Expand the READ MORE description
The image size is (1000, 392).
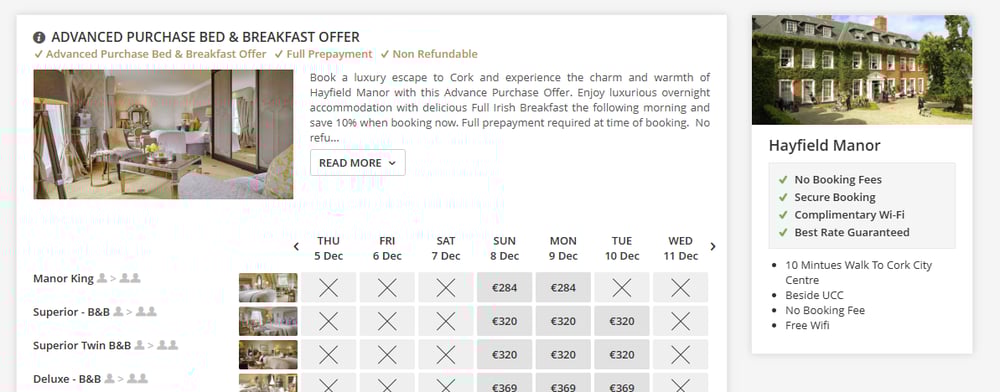pyautogui.click(x=358, y=163)
